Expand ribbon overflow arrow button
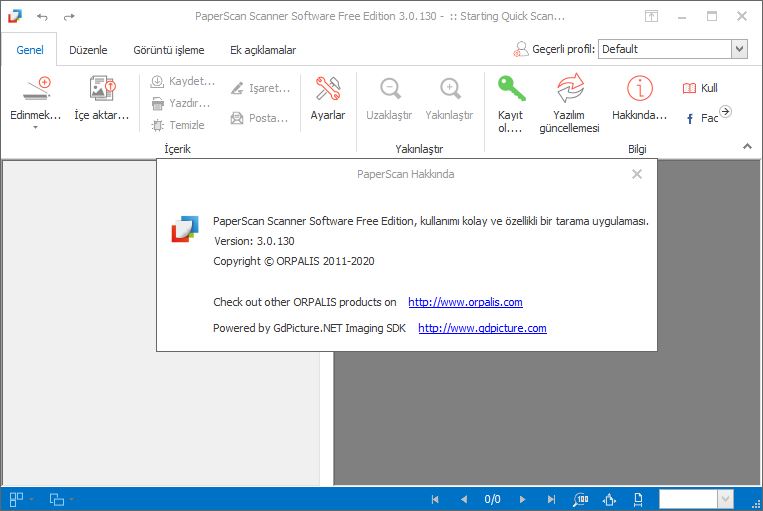The height and width of the screenshot is (511, 763). click(x=726, y=111)
